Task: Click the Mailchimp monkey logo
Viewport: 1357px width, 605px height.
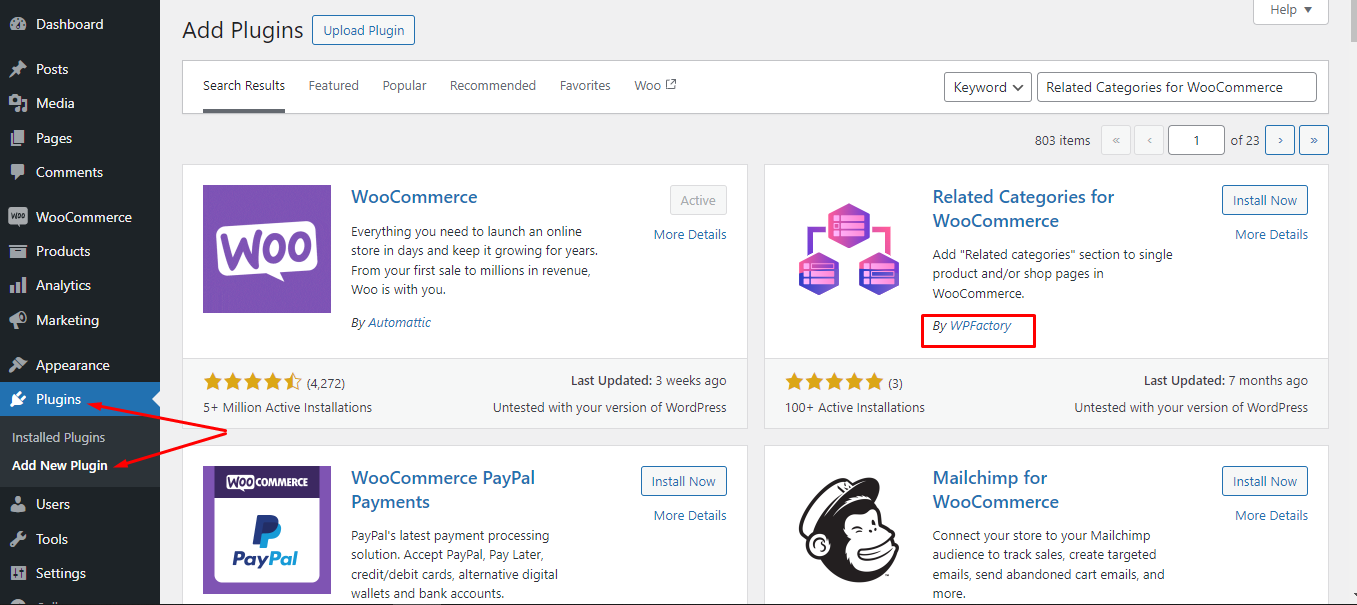Action: coord(849,530)
